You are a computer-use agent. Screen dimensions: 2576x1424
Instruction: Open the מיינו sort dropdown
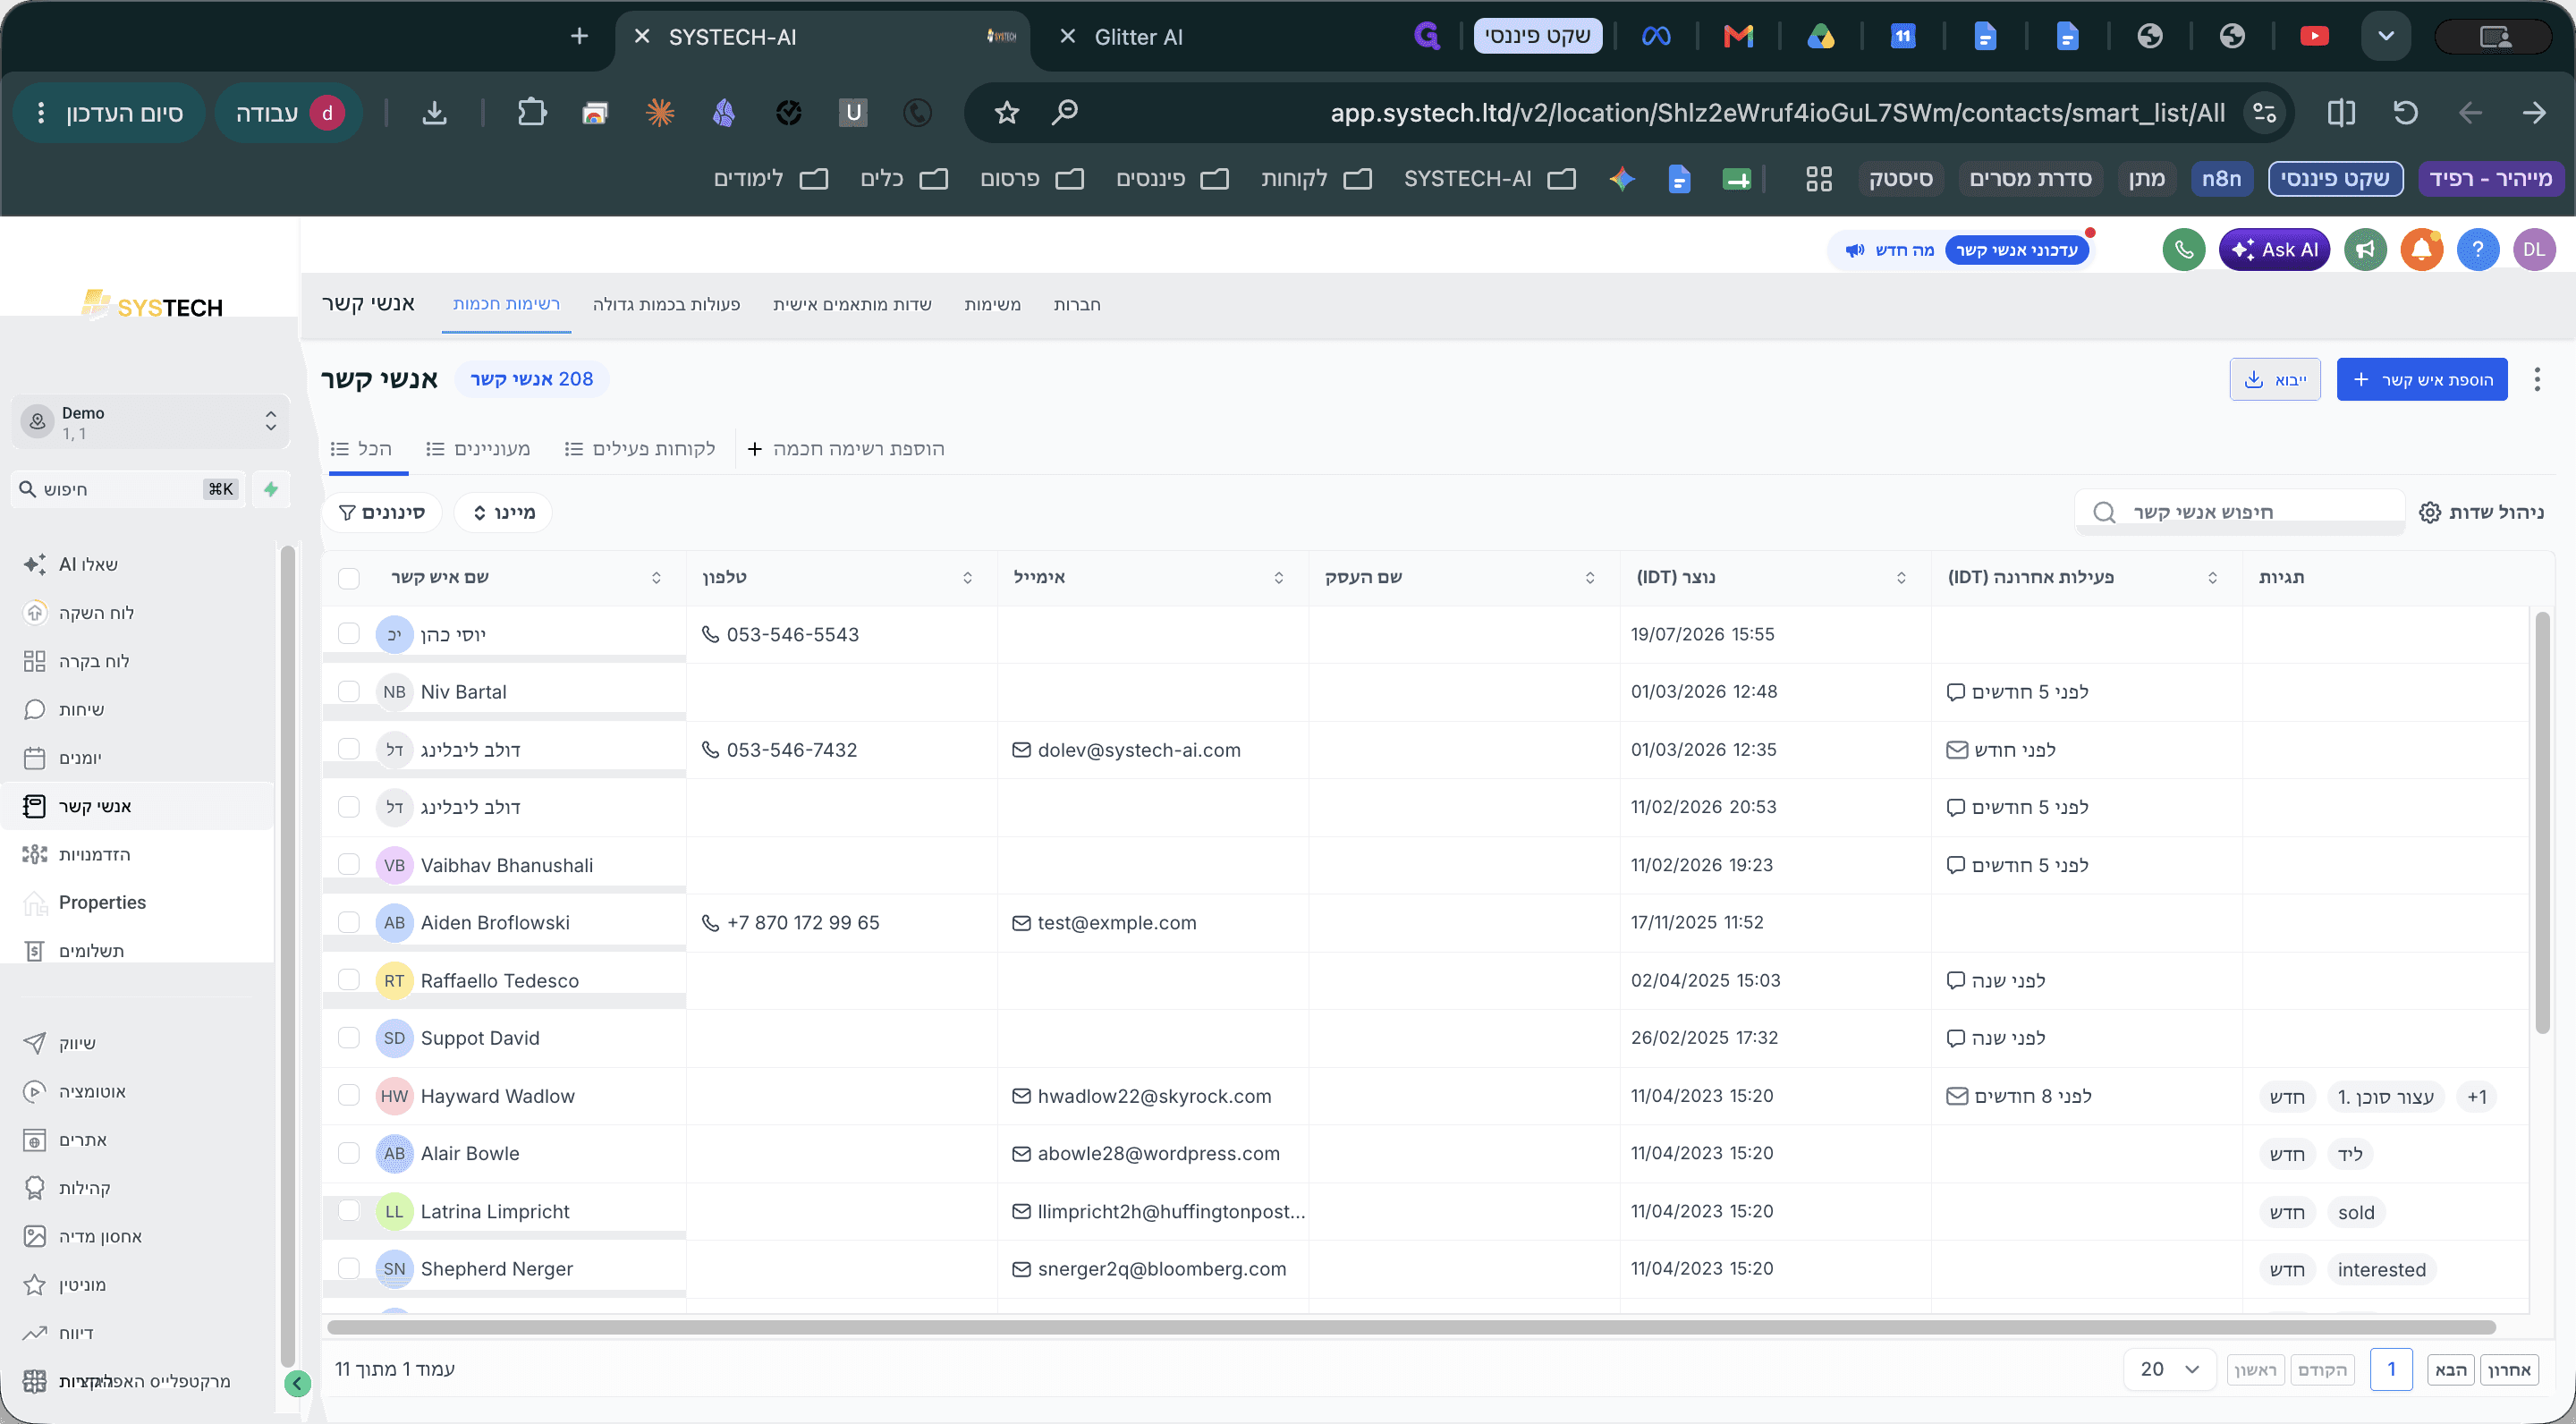pyautogui.click(x=503, y=512)
